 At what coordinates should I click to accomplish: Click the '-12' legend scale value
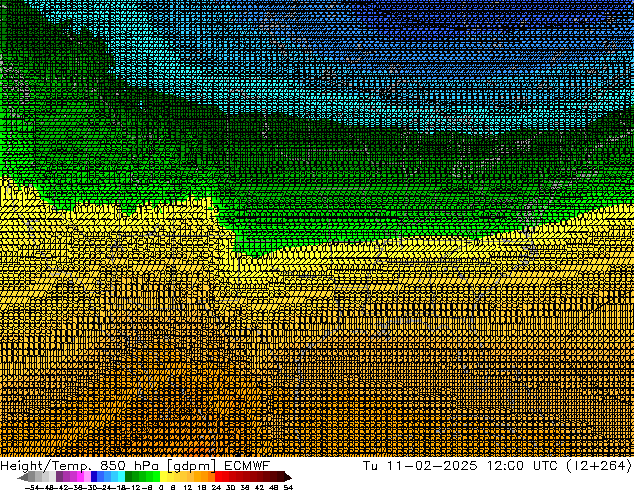click(x=135, y=488)
